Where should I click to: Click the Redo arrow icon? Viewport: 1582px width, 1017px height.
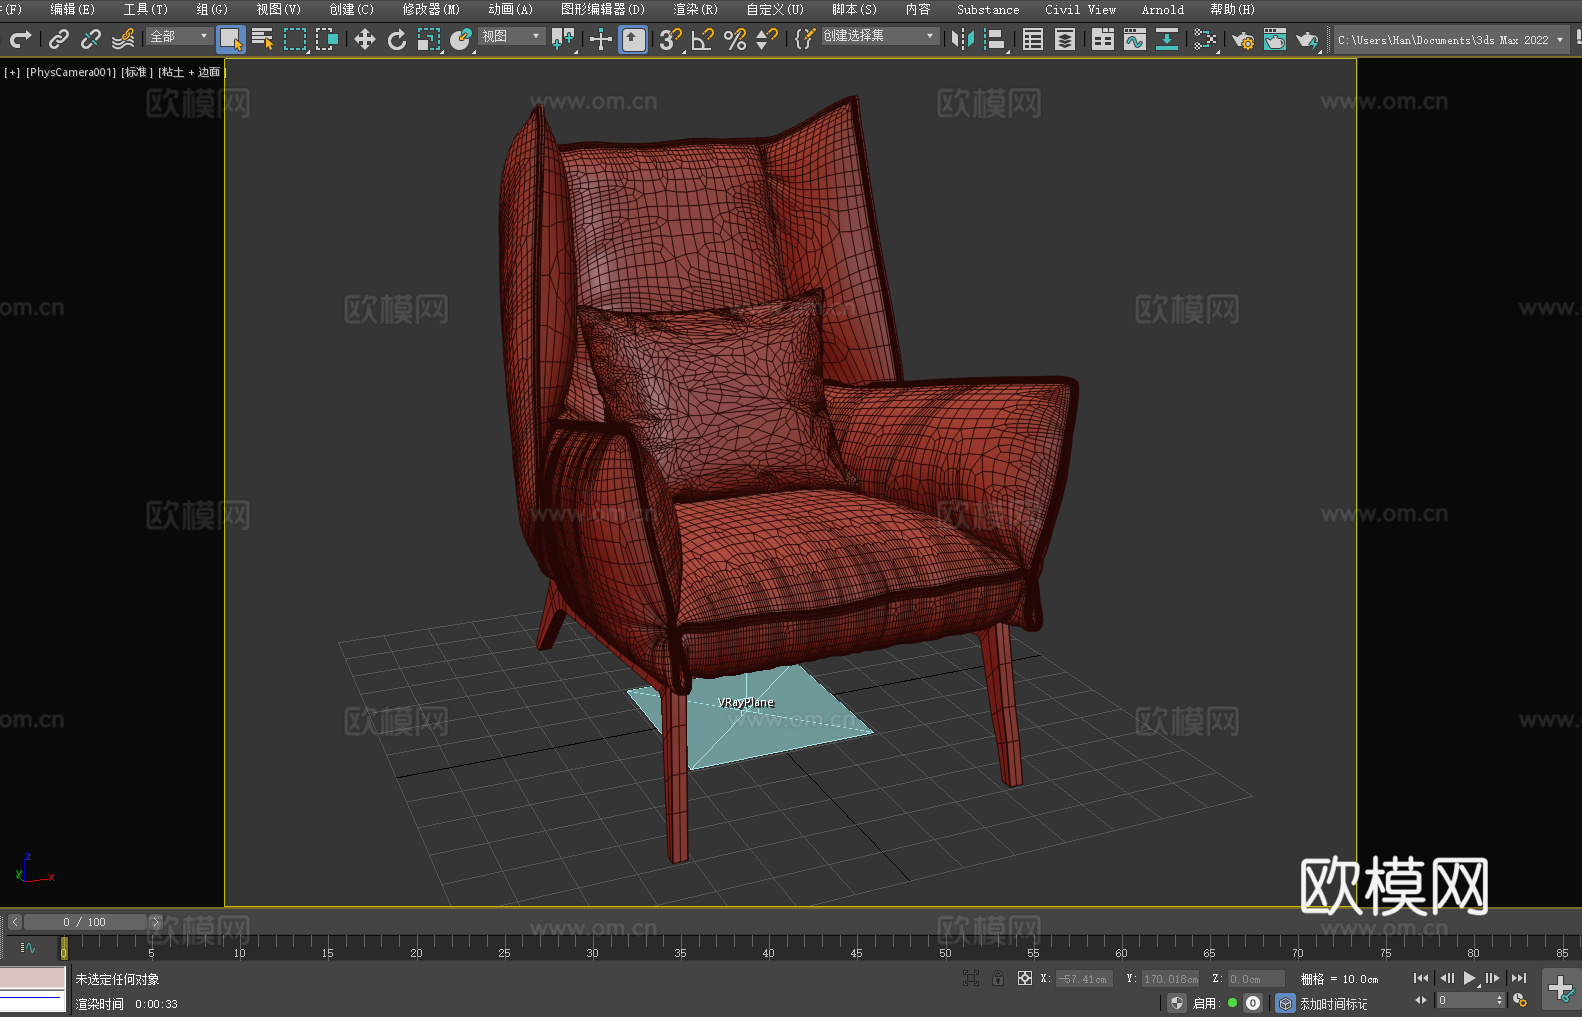(20, 39)
